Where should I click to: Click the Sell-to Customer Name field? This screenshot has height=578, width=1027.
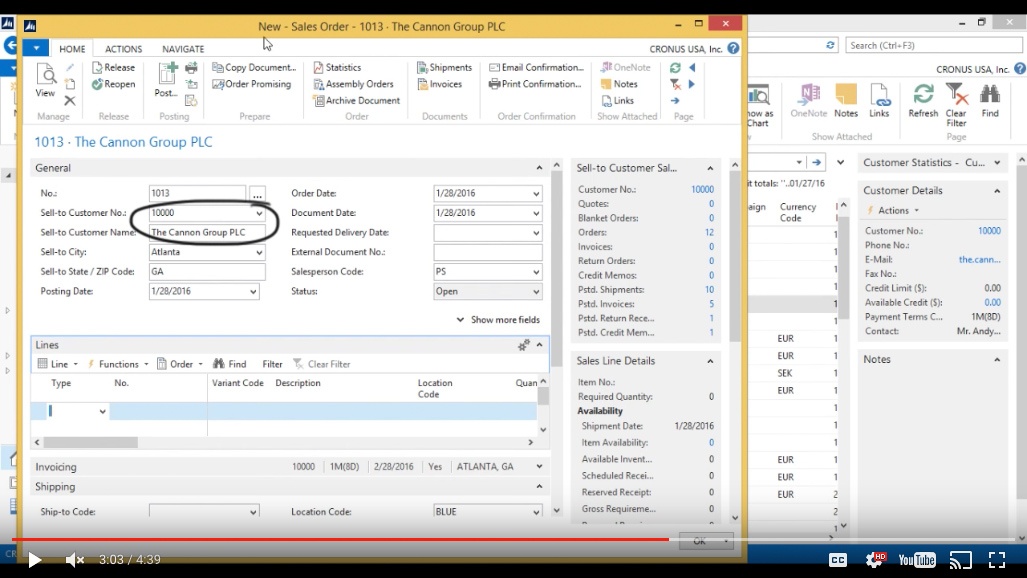208,233
